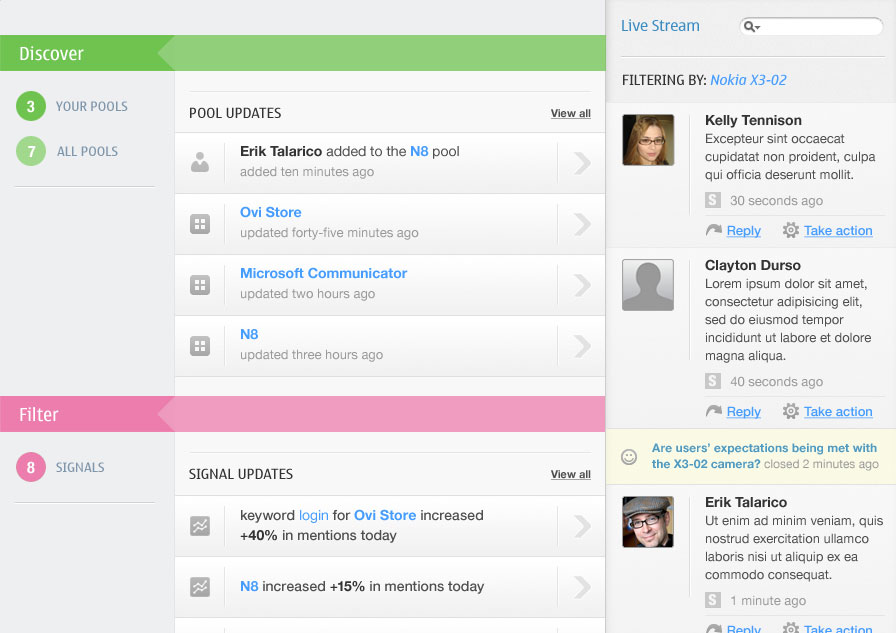The width and height of the screenshot is (896, 633).
Task: Click Take action under Clayton Durso's post
Action: (x=838, y=411)
